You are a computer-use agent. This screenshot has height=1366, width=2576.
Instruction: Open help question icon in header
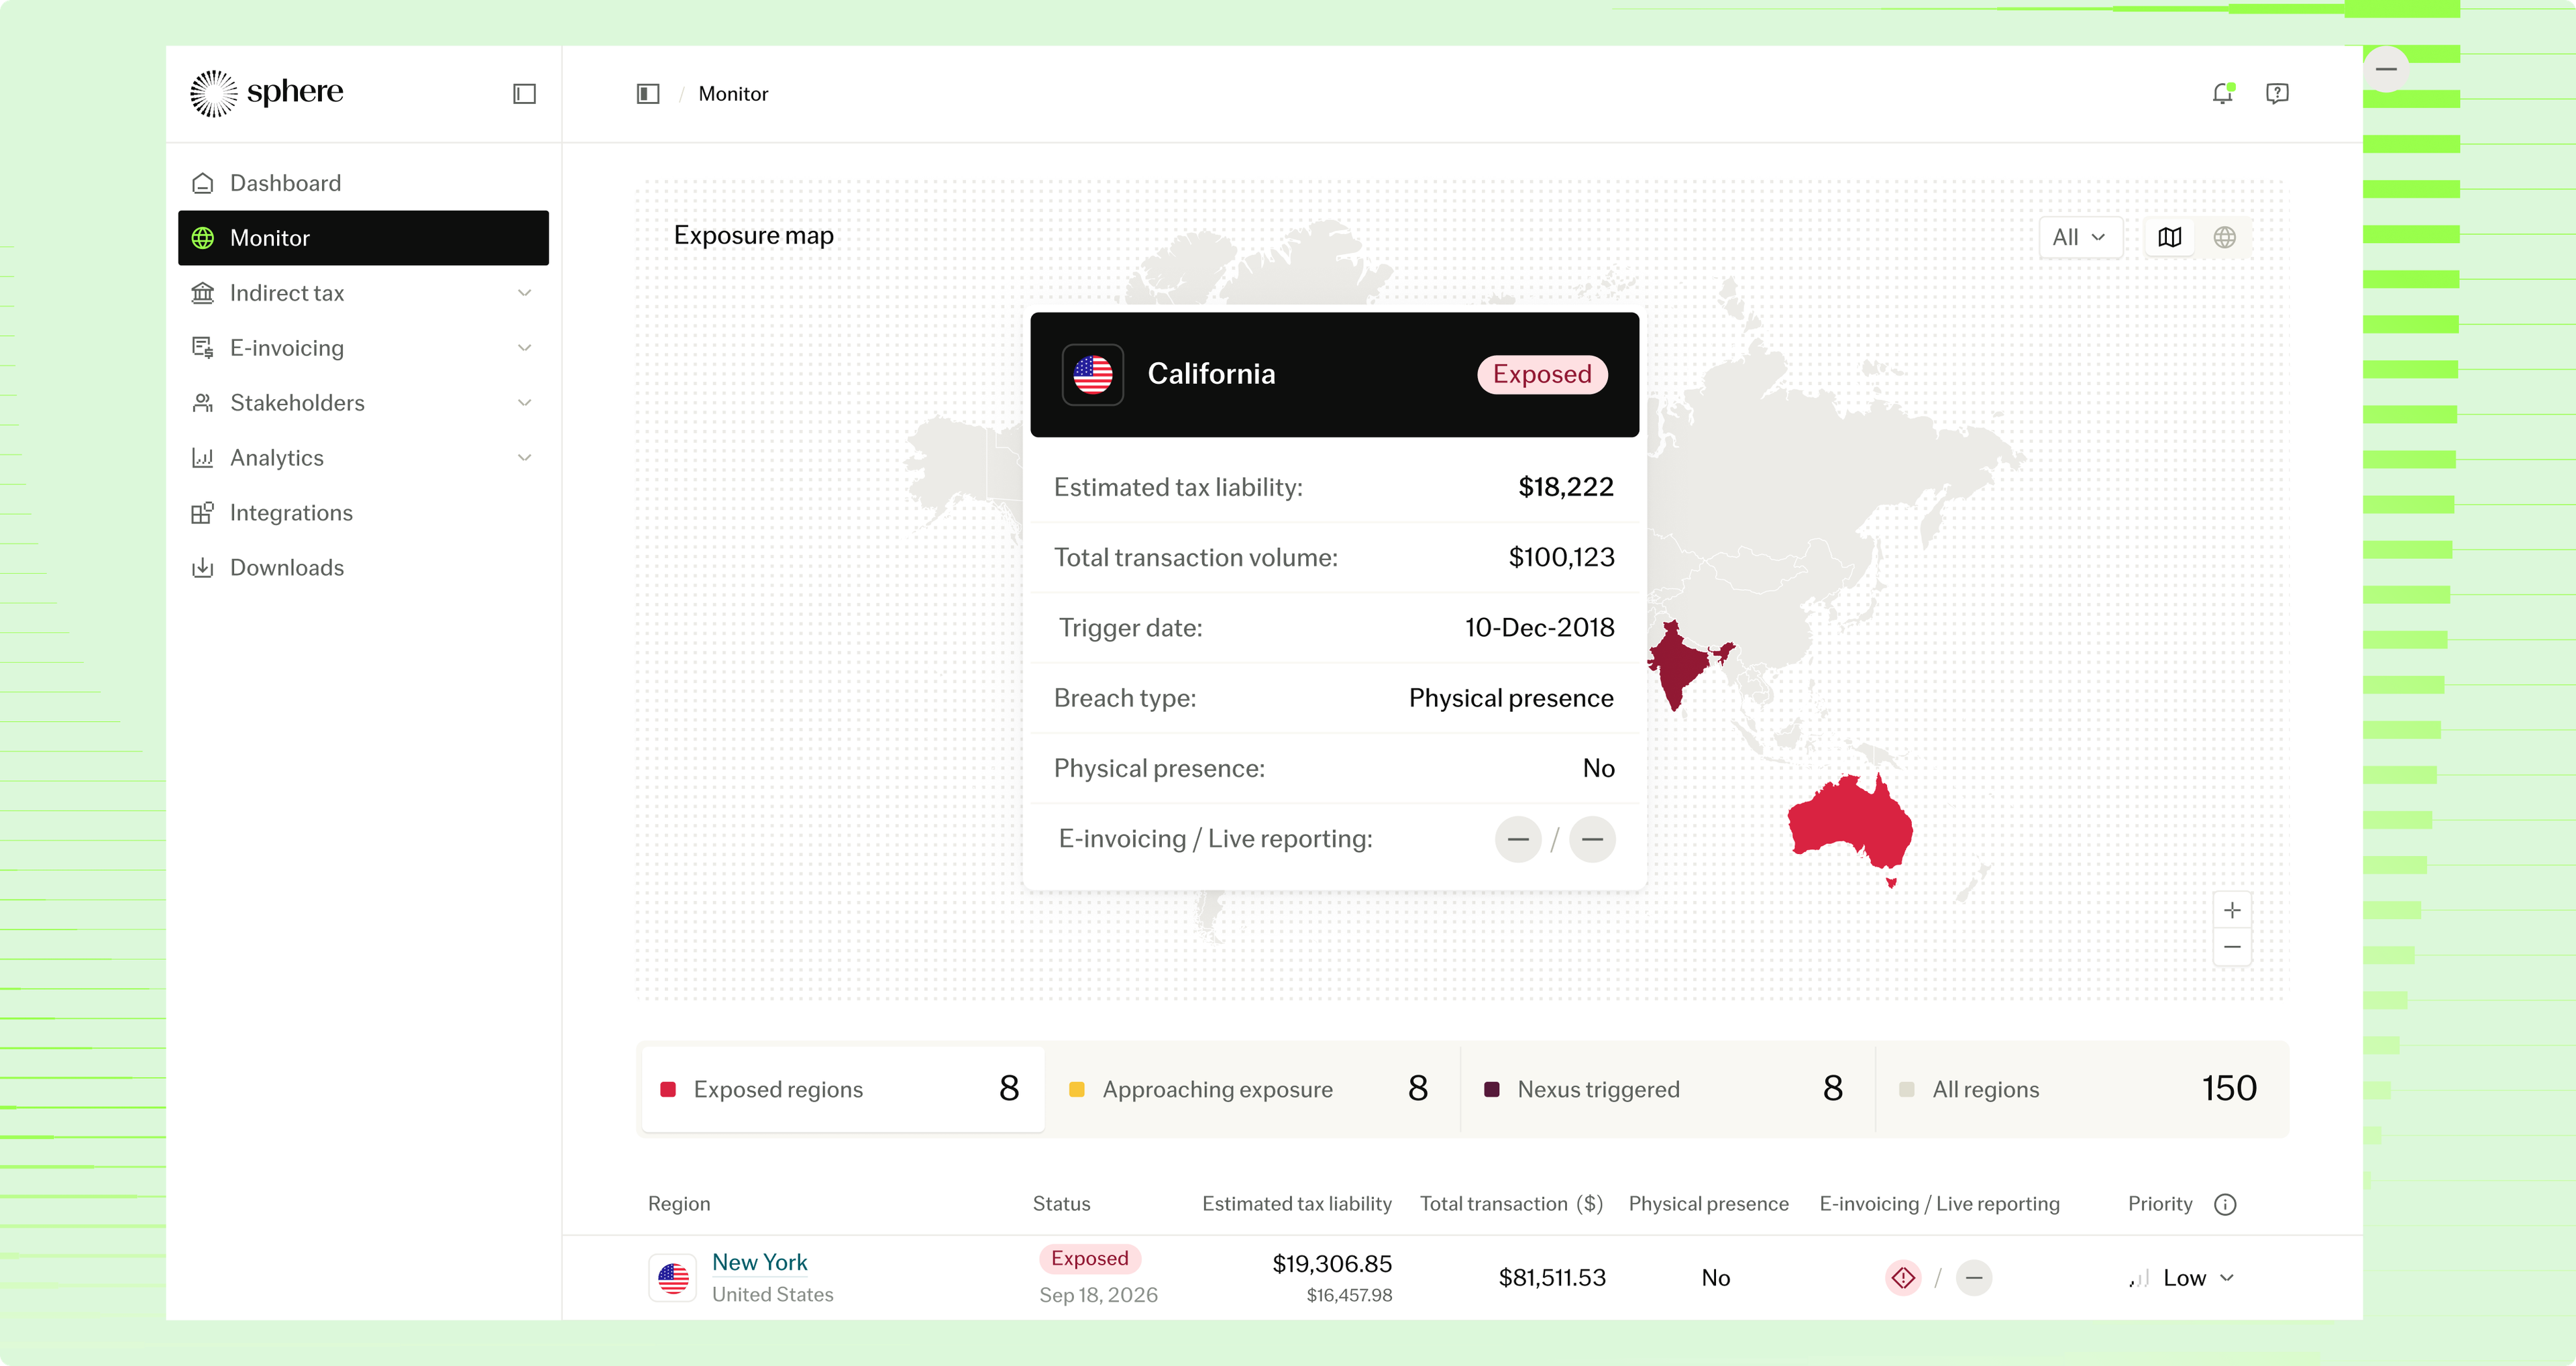(2277, 93)
